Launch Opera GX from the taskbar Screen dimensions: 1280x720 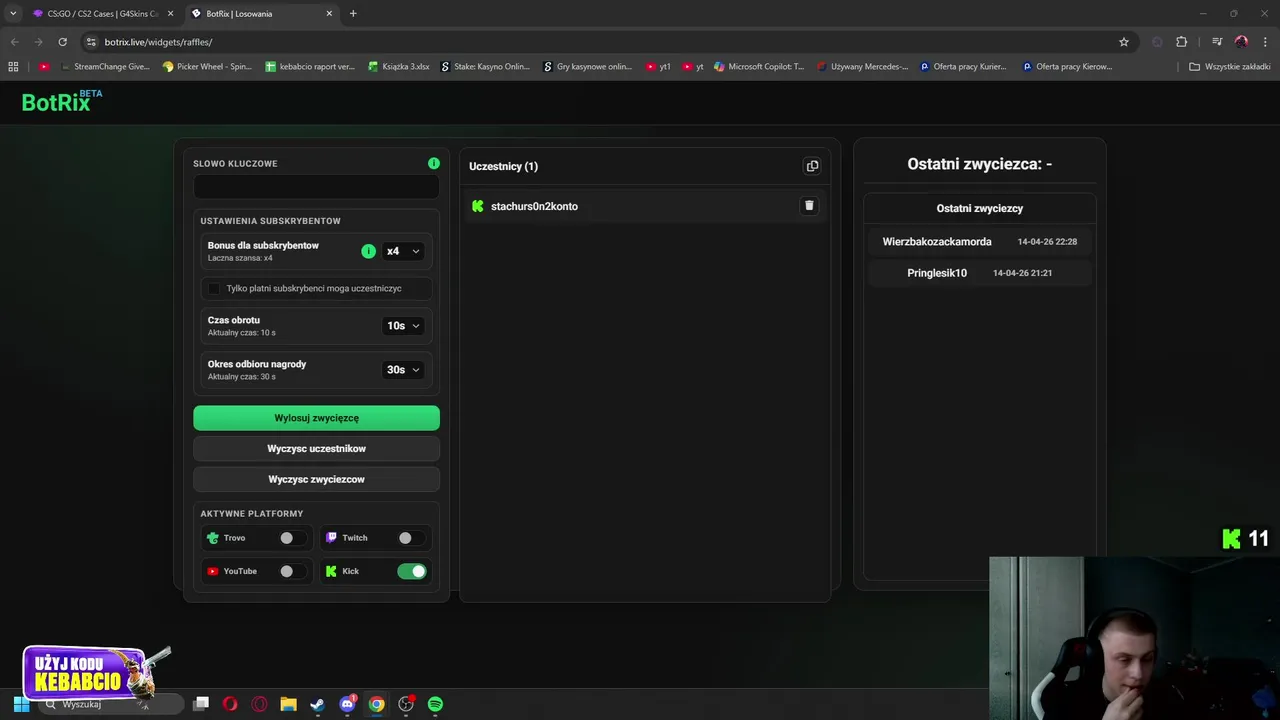coord(260,704)
